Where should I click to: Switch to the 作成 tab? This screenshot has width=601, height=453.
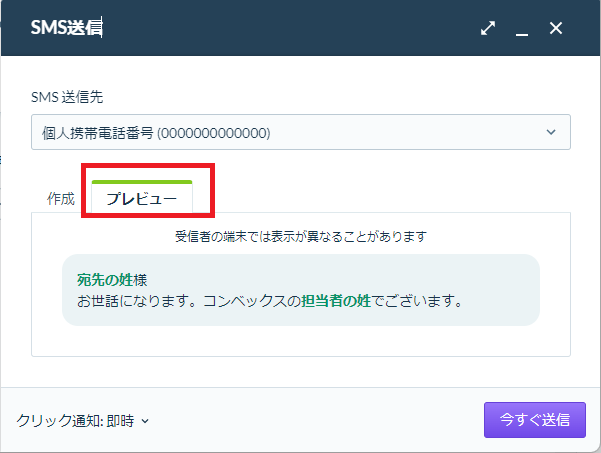tap(61, 199)
